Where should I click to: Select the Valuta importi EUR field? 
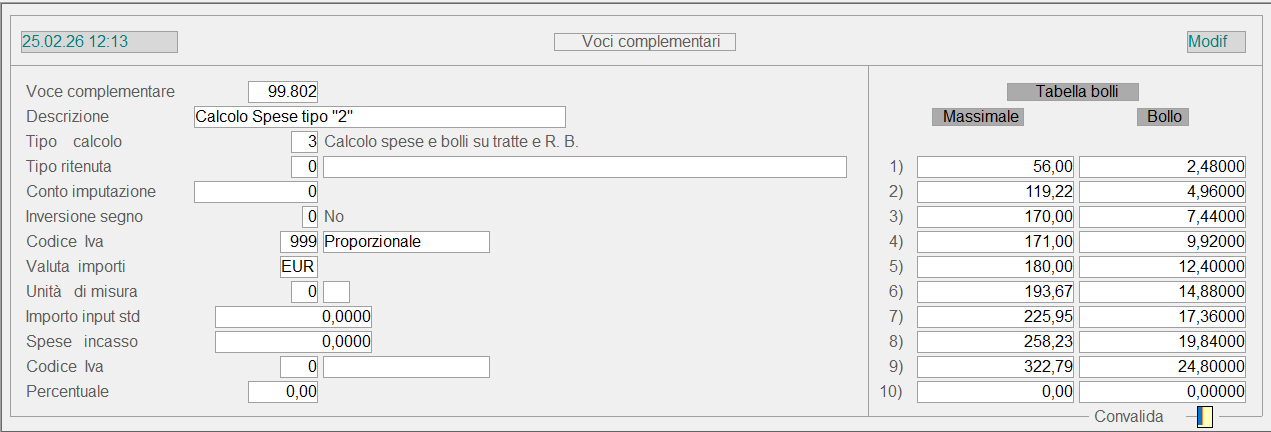(x=299, y=267)
